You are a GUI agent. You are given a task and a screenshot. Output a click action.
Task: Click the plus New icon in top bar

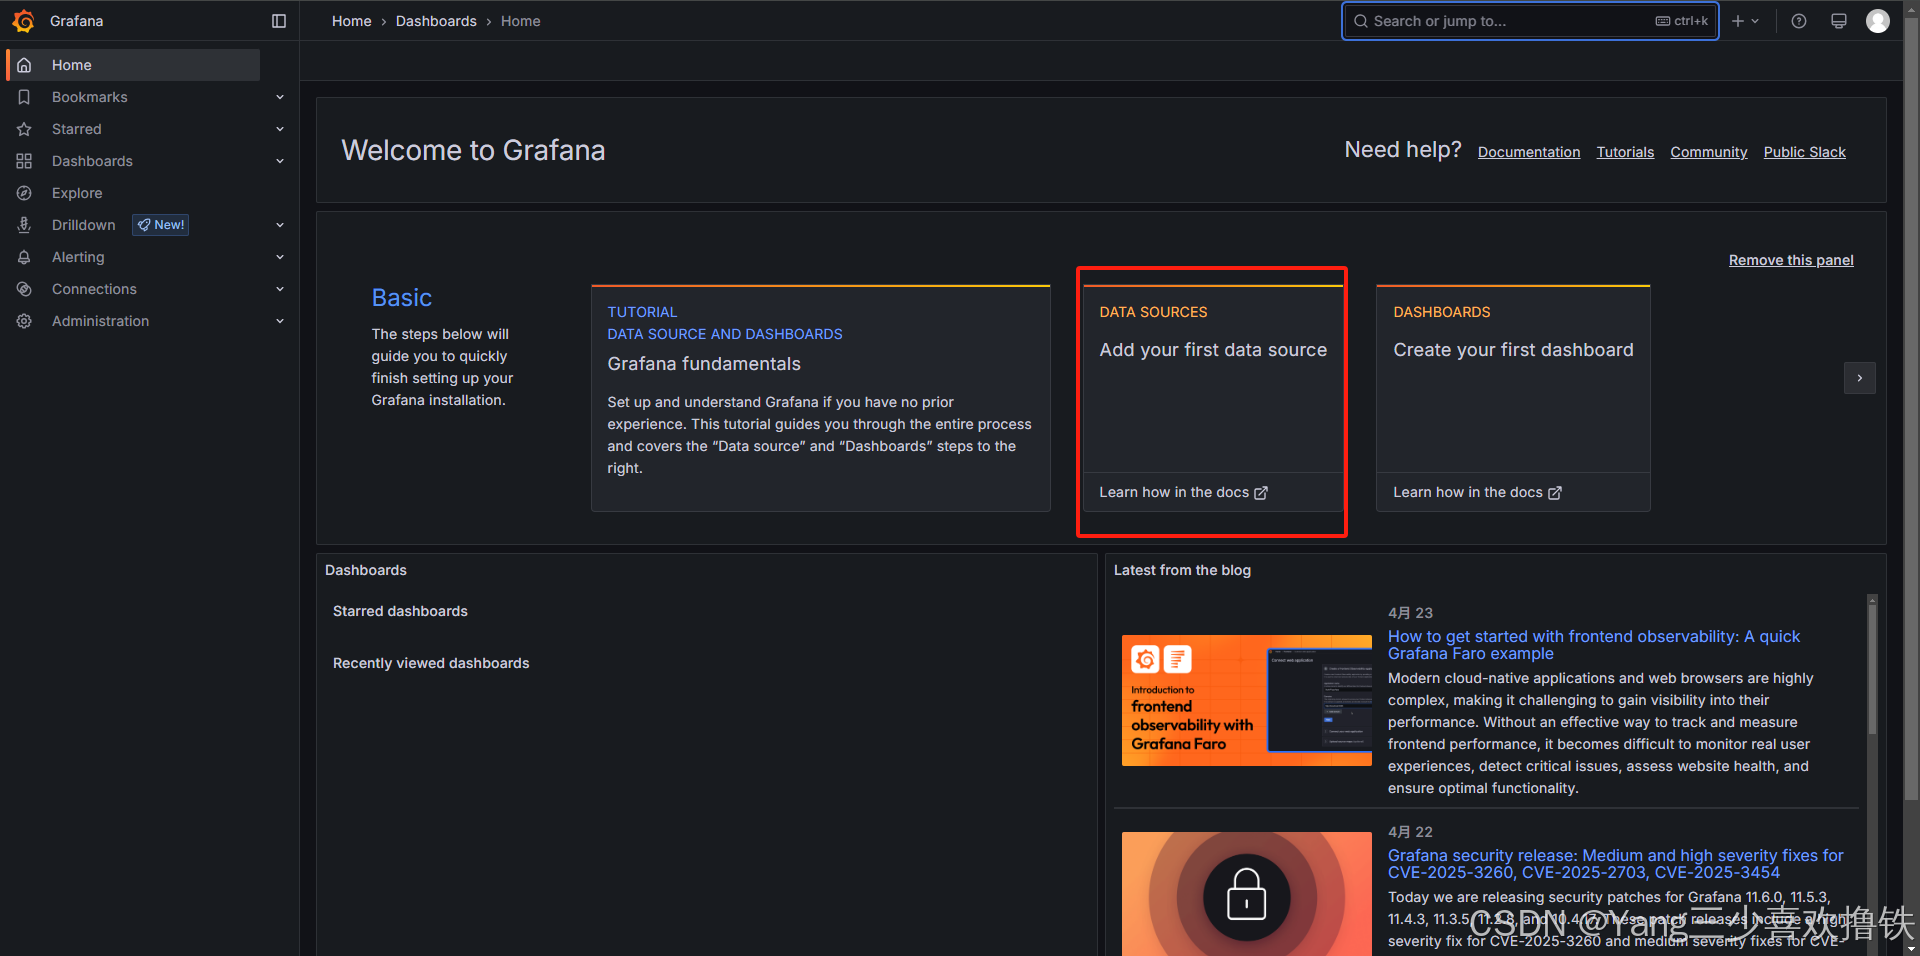click(1738, 21)
